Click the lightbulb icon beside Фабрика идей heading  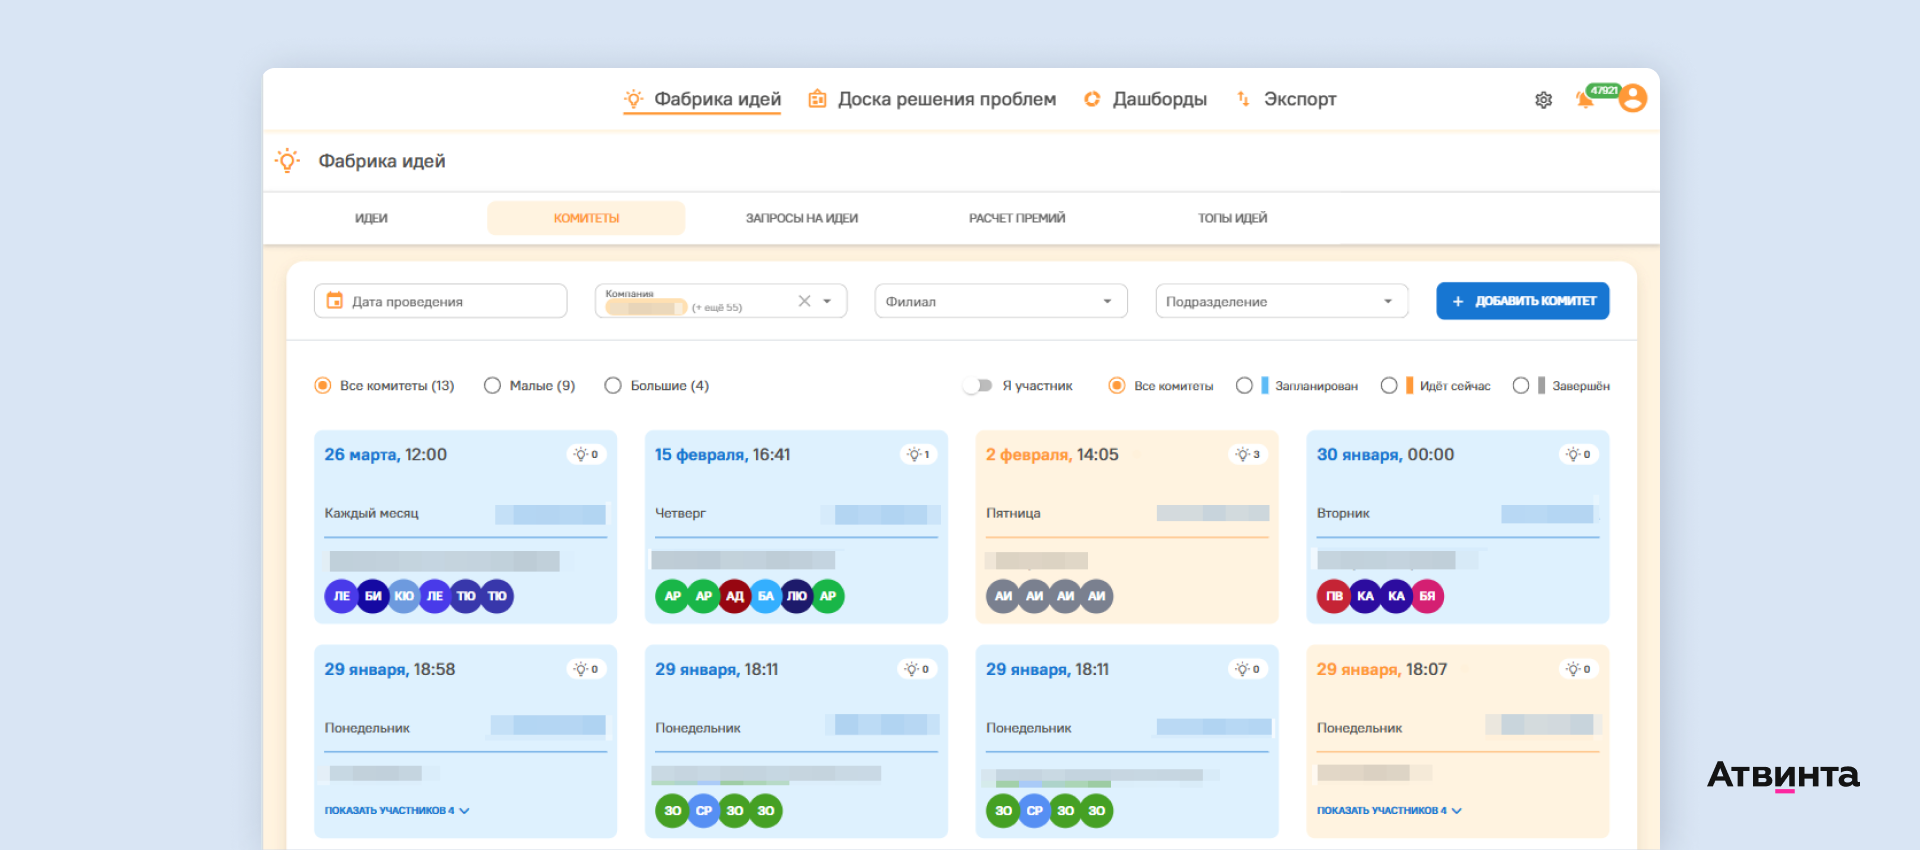pos(287,161)
